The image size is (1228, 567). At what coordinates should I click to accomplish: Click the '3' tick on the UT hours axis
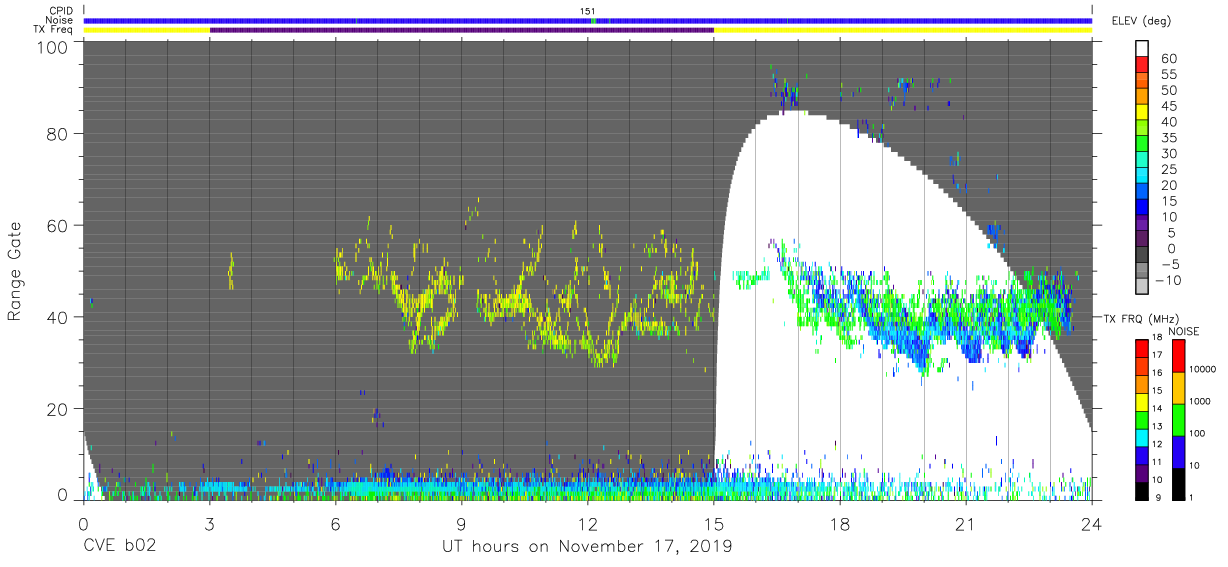pos(210,523)
